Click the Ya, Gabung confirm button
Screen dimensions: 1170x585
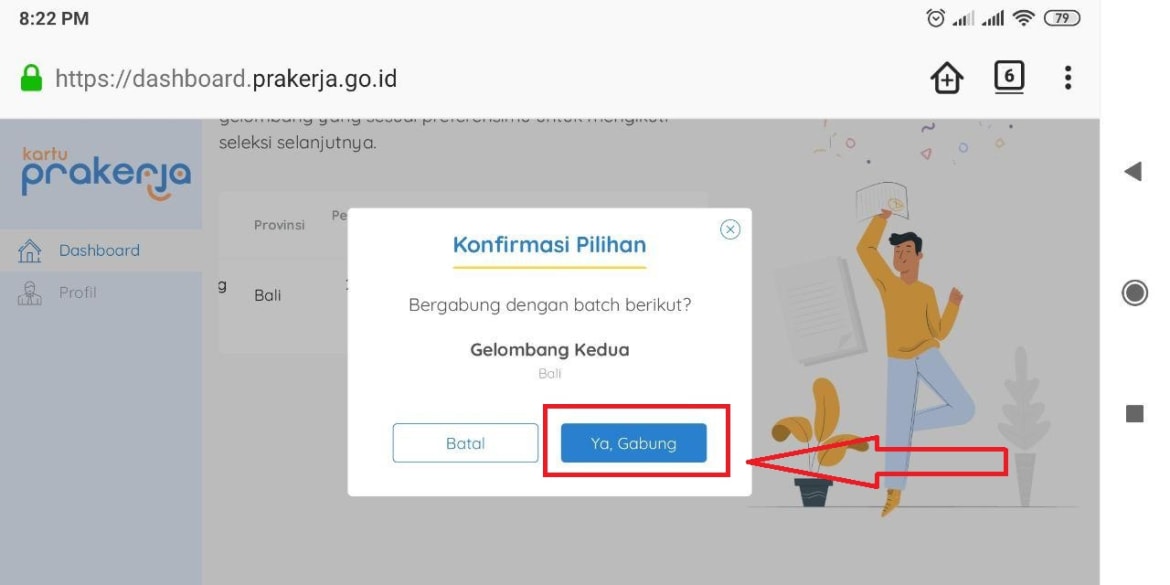pyautogui.click(x=634, y=443)
